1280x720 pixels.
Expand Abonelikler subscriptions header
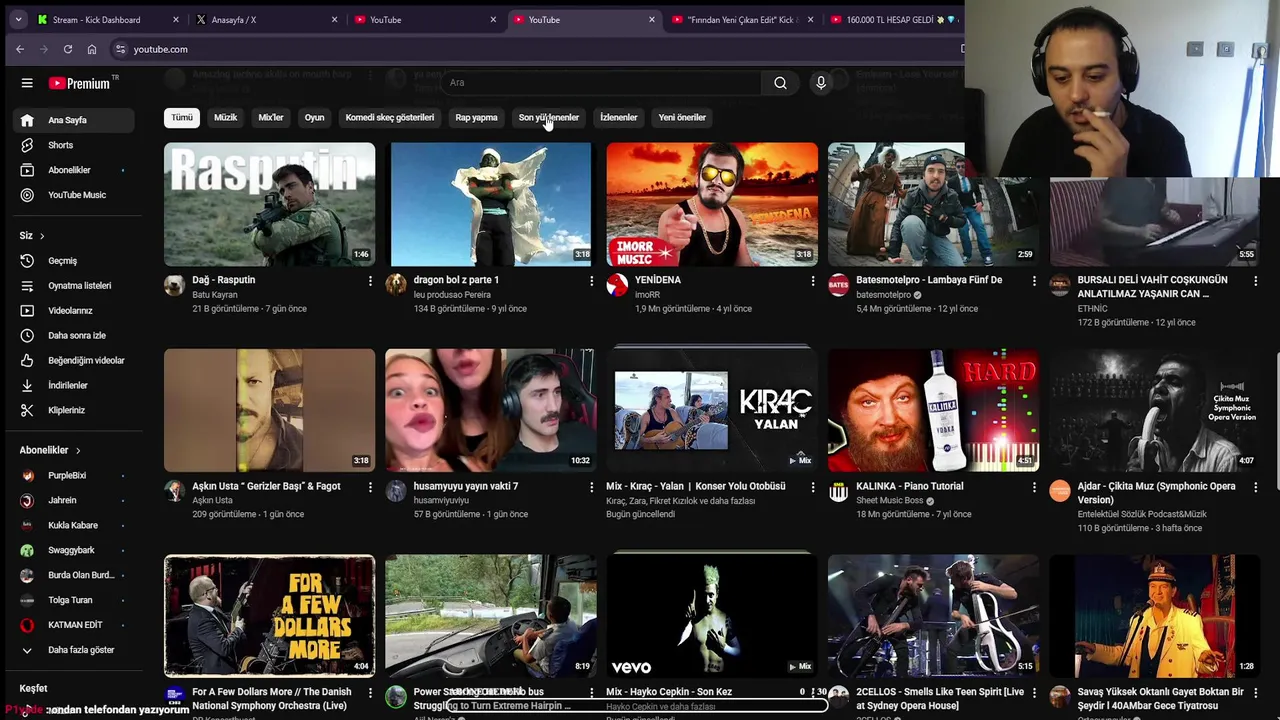[x=50, y=451]
